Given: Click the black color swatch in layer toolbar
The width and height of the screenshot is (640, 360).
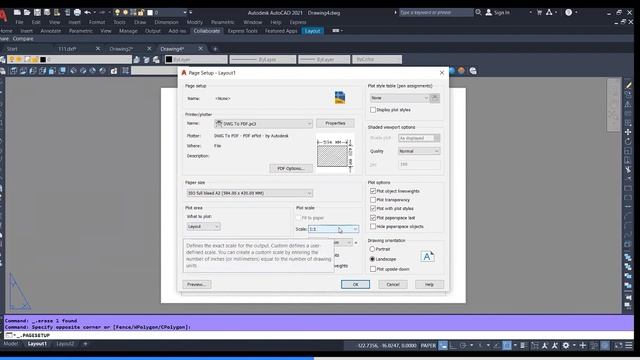Looking at the screenshot, I should pos(43,60).
